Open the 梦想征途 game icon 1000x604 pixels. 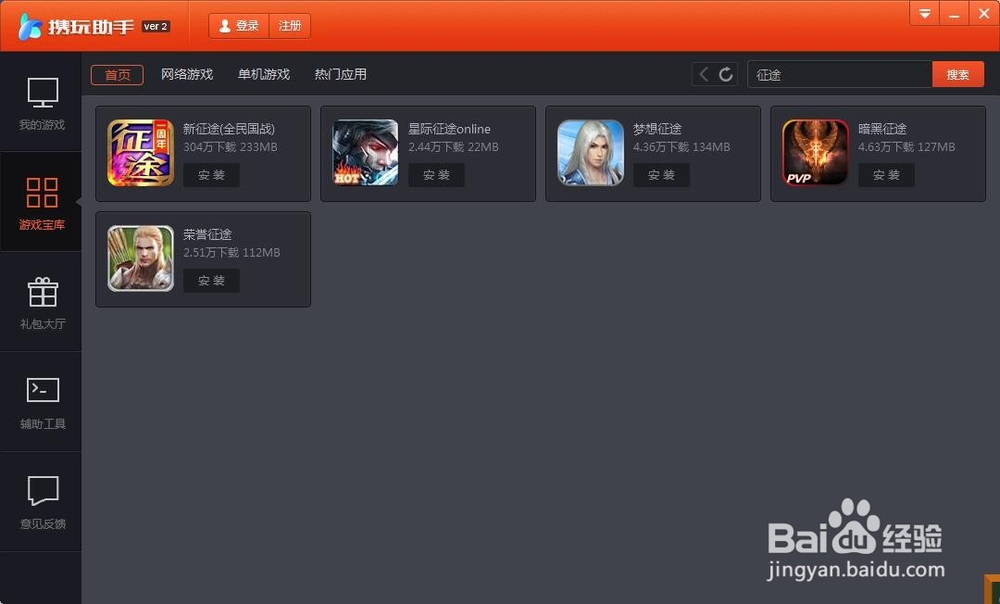(591, 153)
